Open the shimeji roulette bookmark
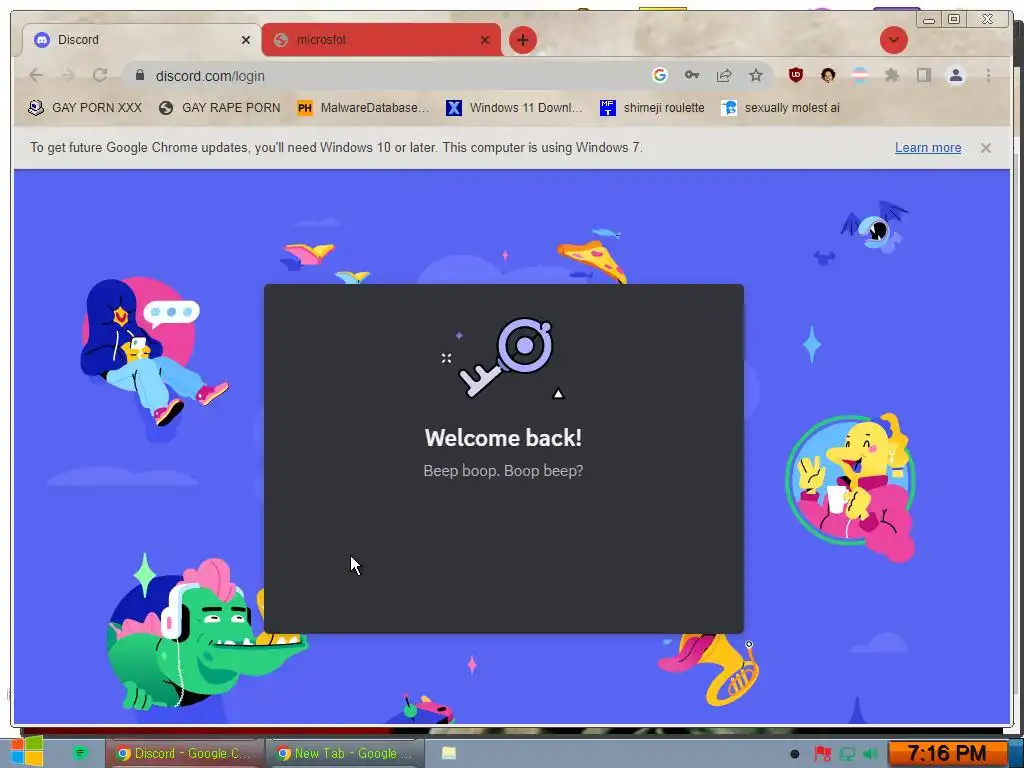1024x768 pixels. 652,108
